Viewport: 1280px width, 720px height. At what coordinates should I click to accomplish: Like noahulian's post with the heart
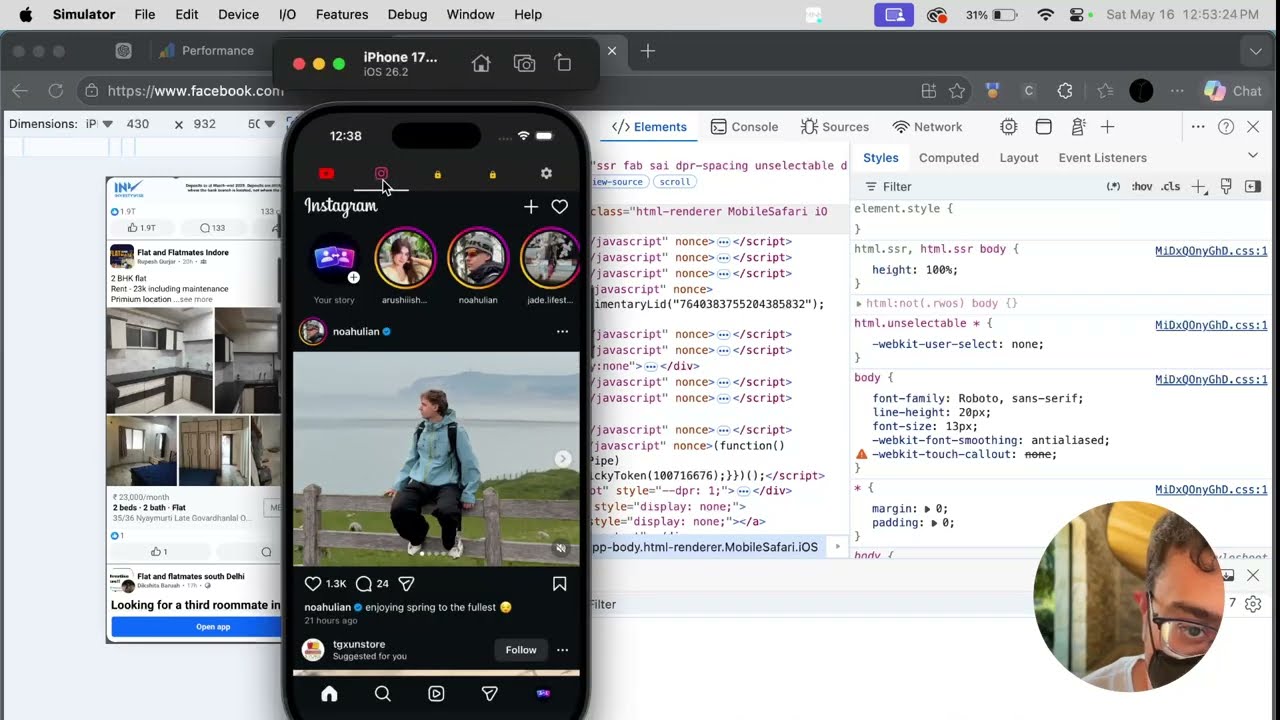point(313,584)
